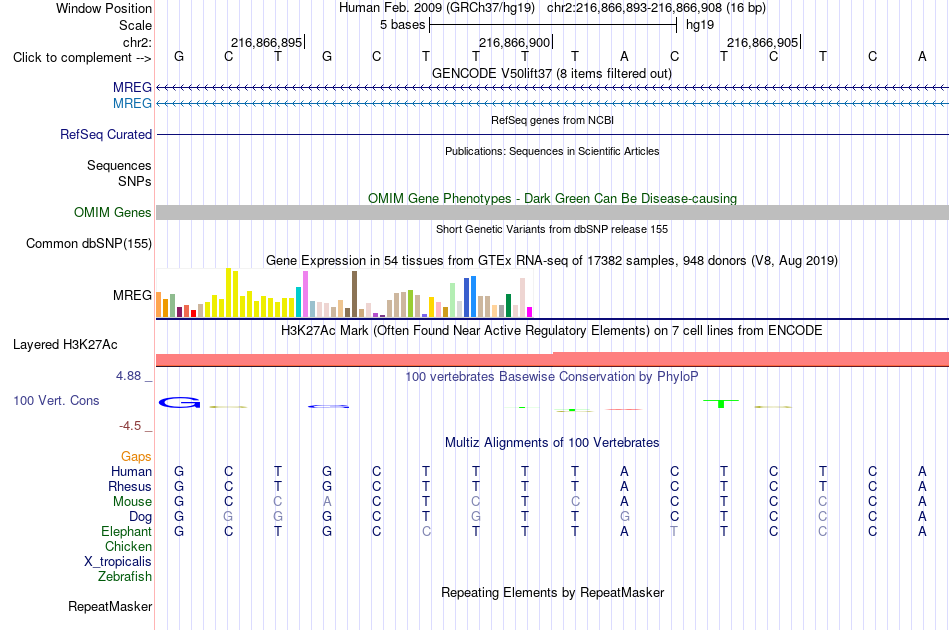Click the '5 bases' scale bar label
Viewport: 950px width, 630px height.
coord(402,25)
